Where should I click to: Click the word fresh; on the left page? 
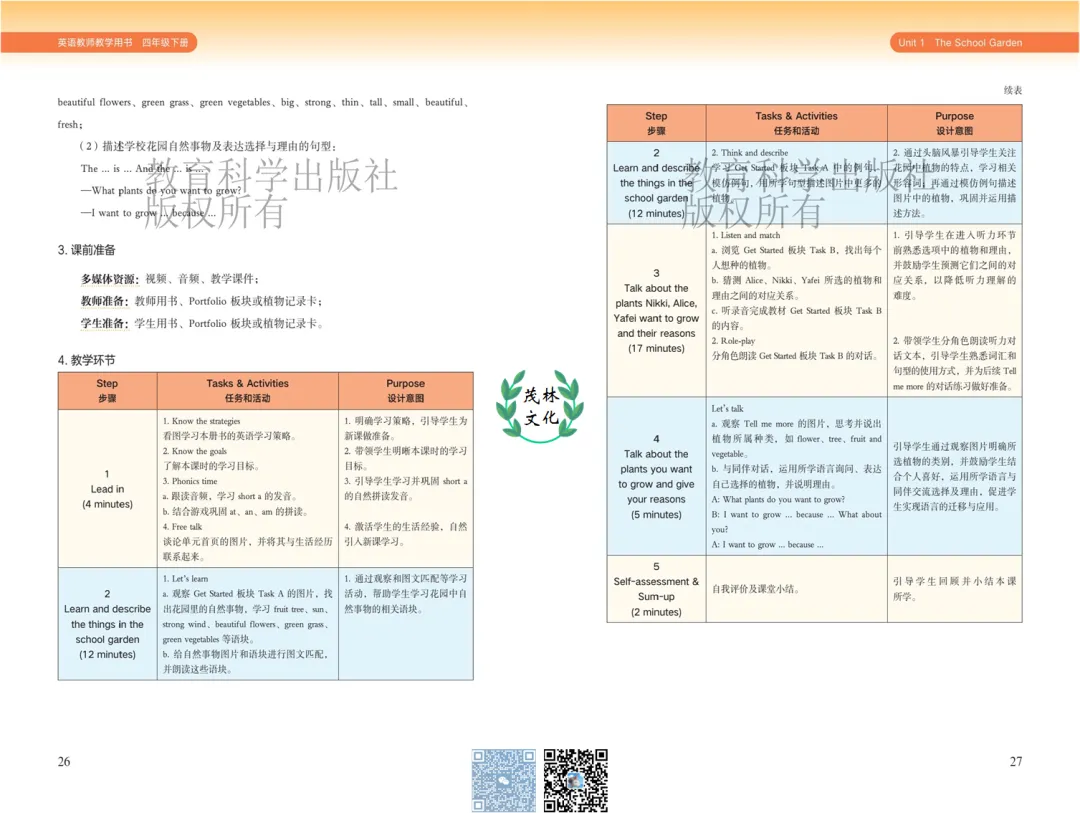point(70,125)
